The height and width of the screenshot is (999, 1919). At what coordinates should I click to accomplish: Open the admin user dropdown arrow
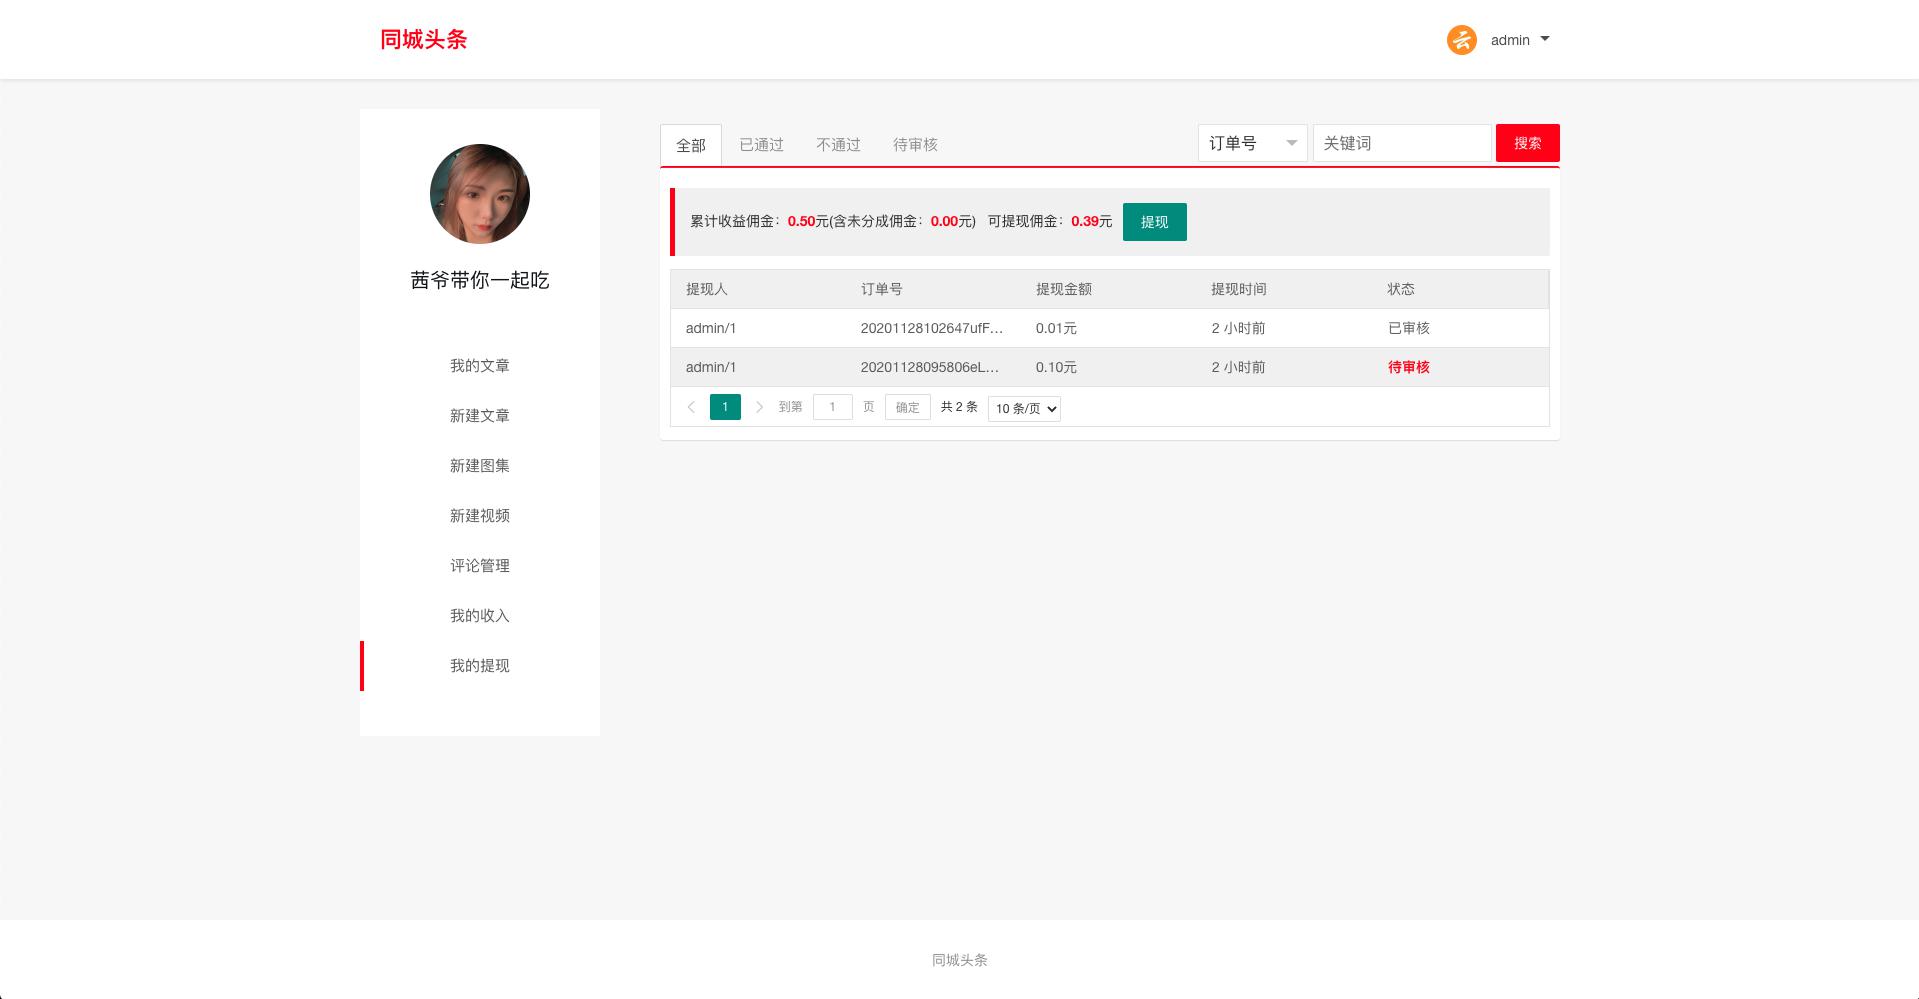point(1545,39)
